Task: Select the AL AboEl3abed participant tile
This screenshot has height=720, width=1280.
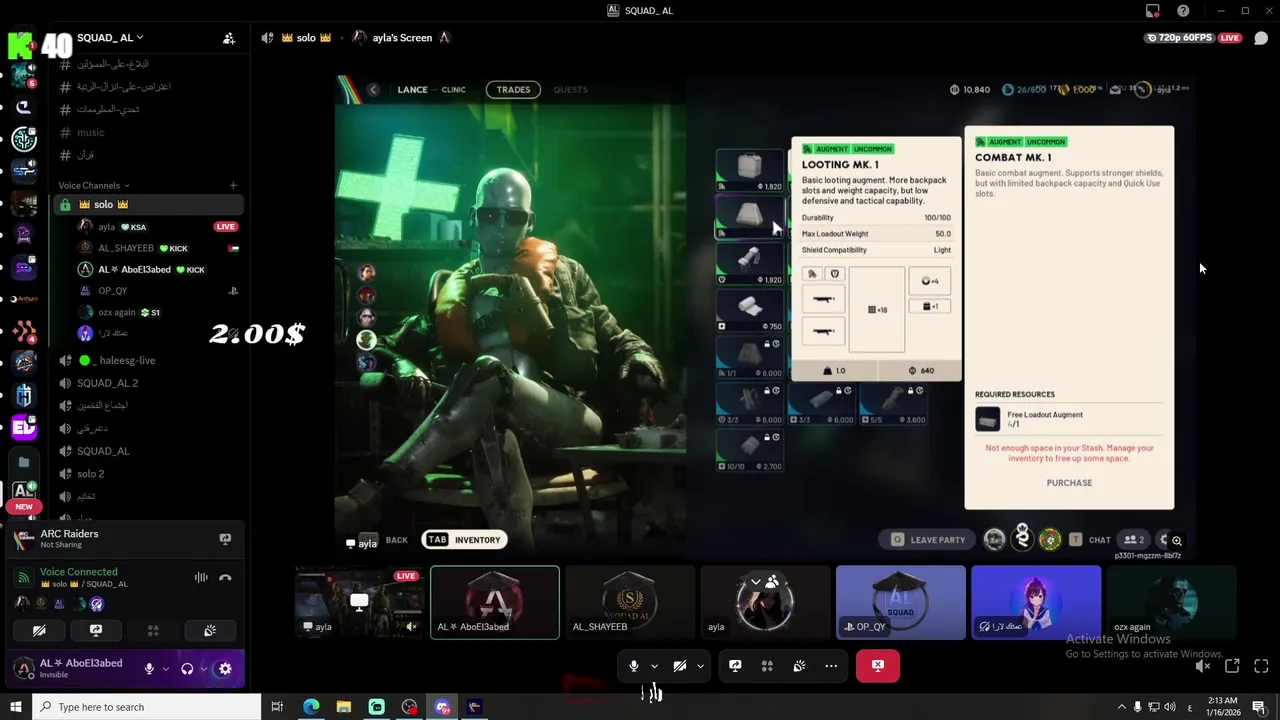Action: [x=495, y=602]
